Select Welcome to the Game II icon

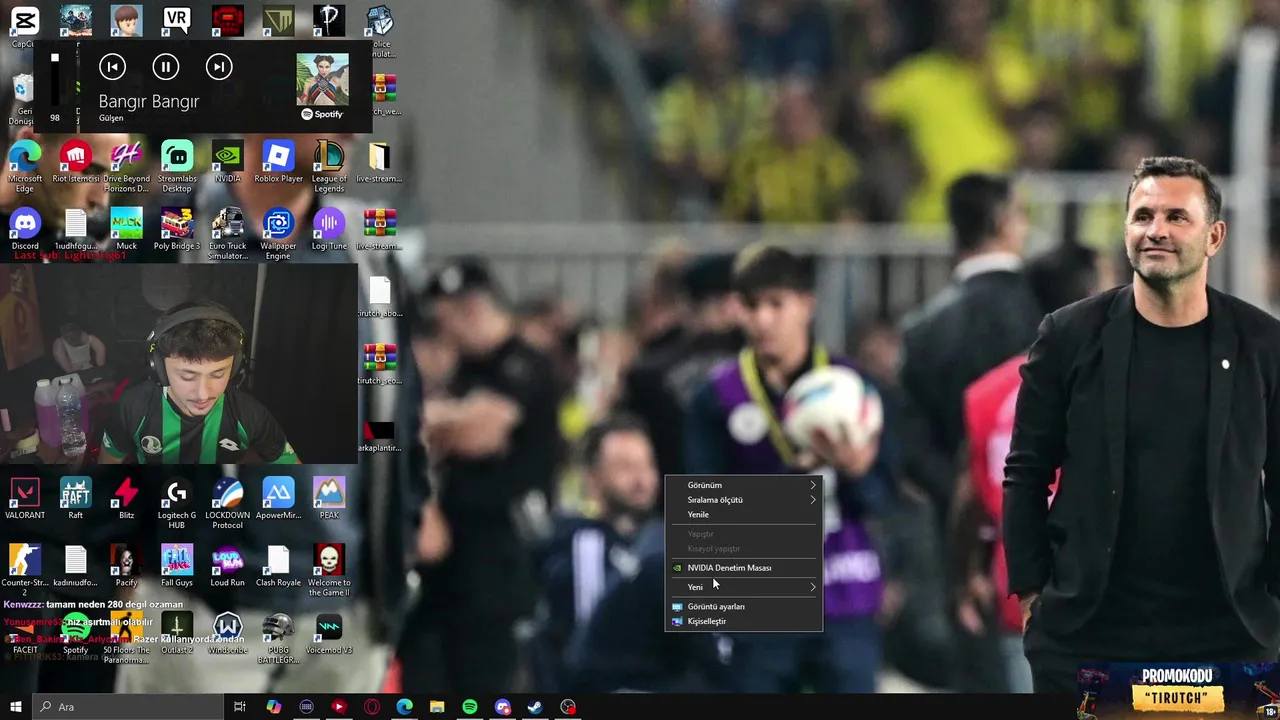[329, 570]
